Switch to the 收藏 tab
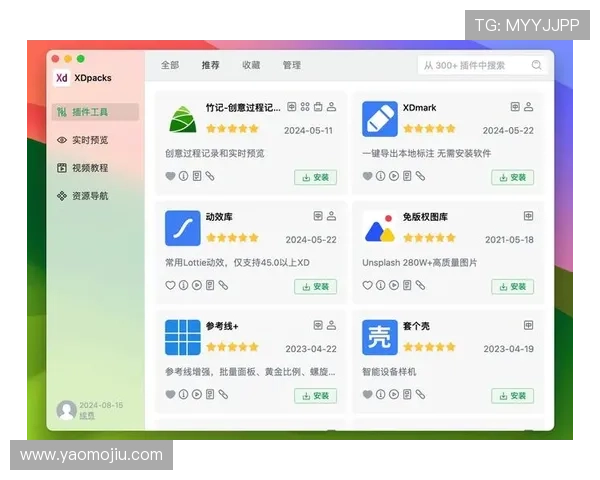 pyautogui.click(x=251, y=65)
